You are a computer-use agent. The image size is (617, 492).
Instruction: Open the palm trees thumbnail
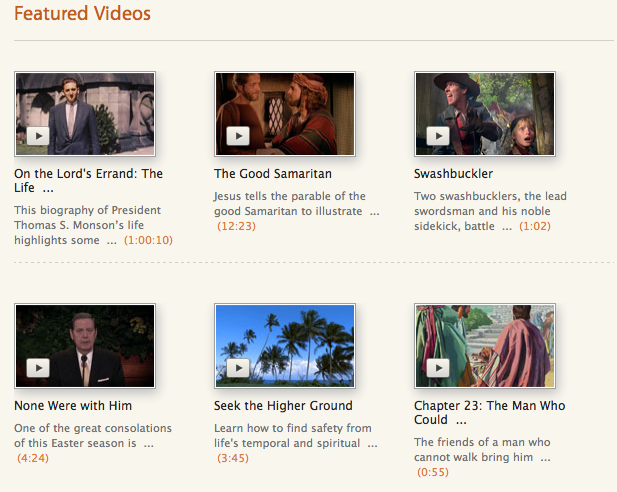point(285,346)
